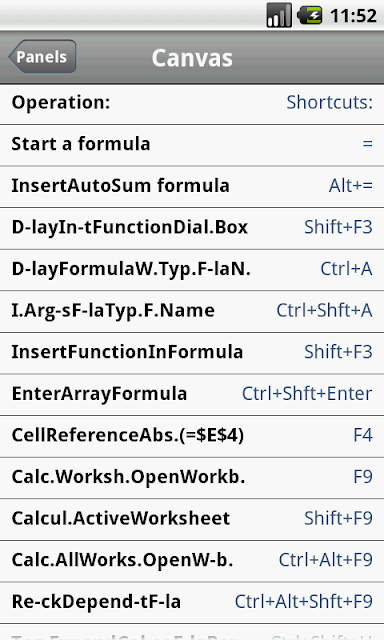Go back using the Panels button
The image size is (384, 640).
point(42,57)
